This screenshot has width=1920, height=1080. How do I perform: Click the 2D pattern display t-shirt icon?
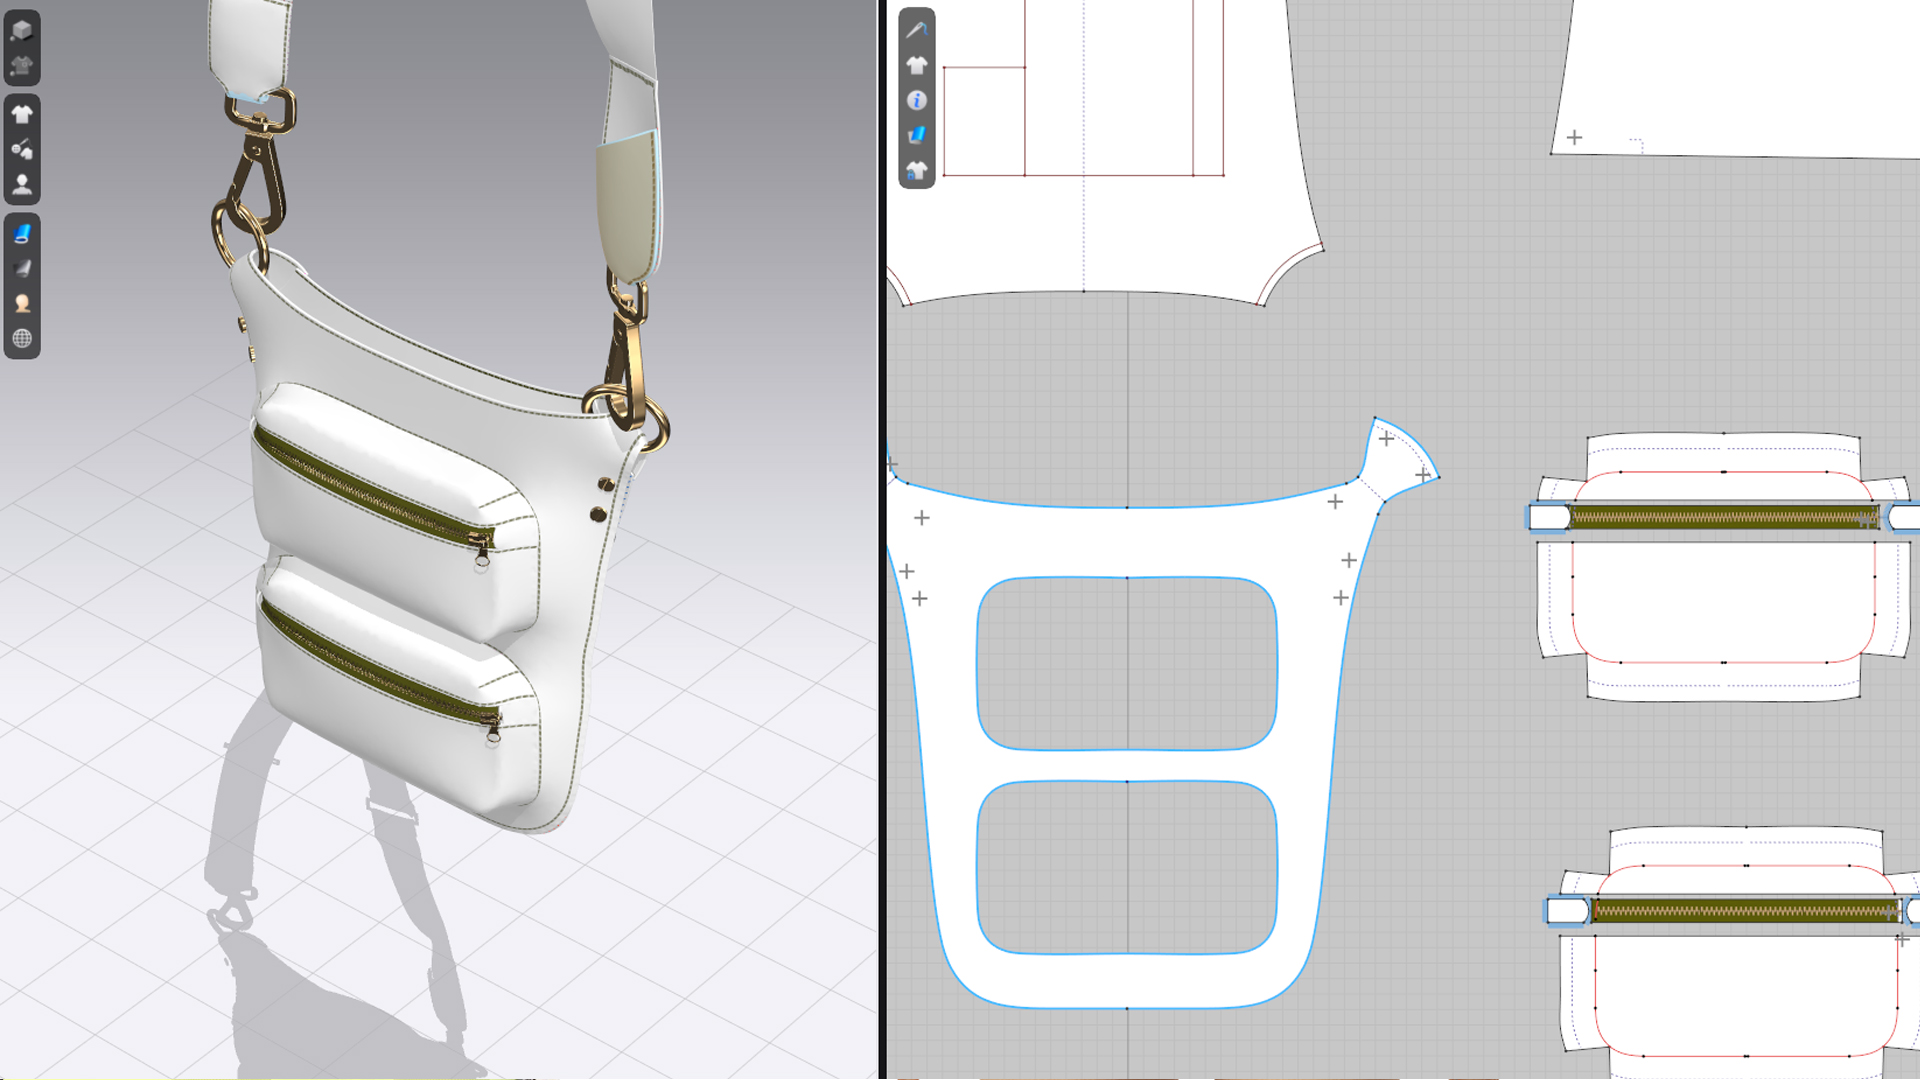coord(916,65)
